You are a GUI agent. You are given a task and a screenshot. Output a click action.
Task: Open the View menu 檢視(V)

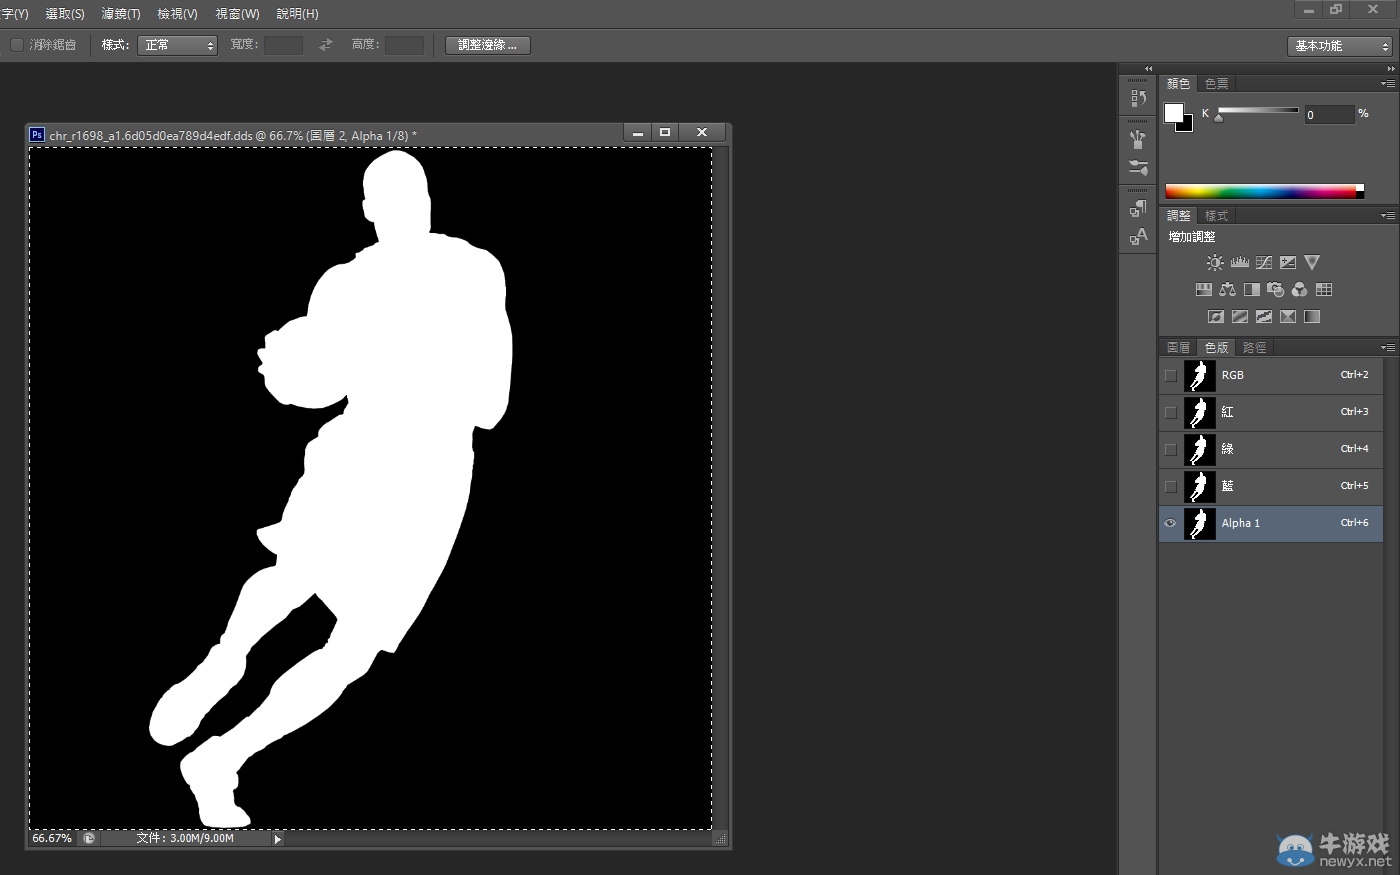[x=178, y=14]
